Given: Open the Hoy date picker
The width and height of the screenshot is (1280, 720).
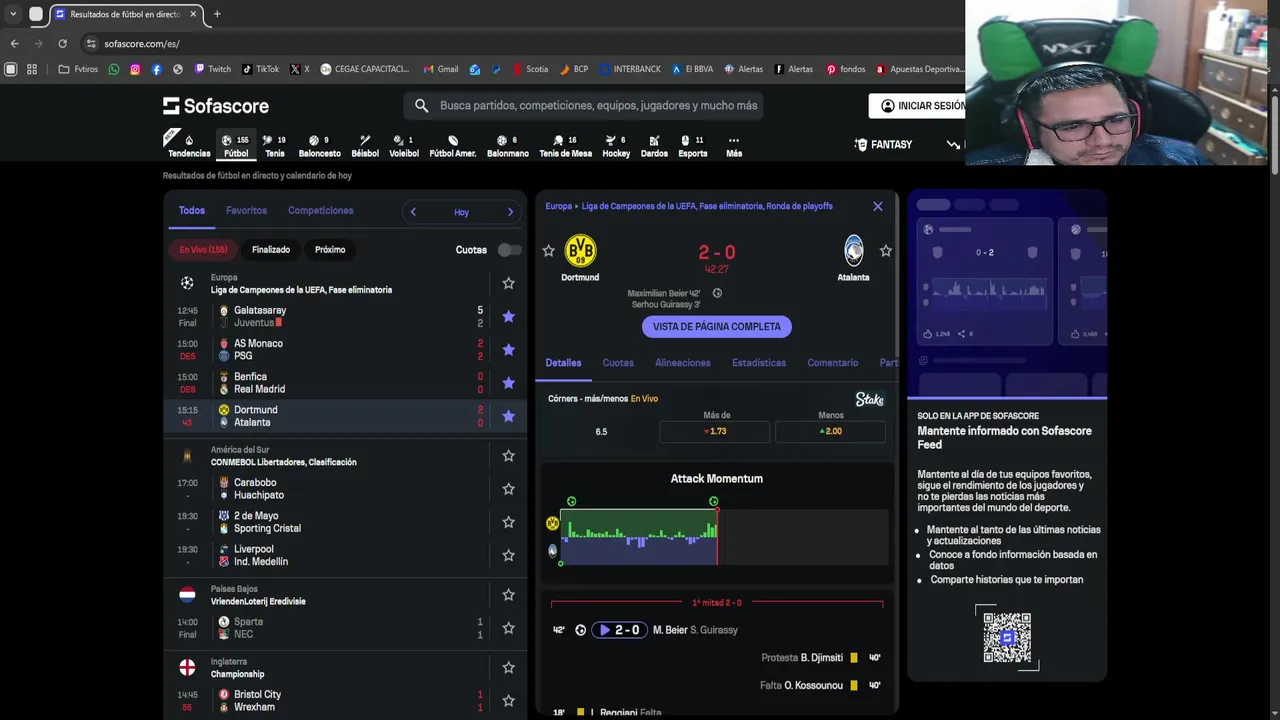Looking at the screenshot, I should (x=461, y=212).
